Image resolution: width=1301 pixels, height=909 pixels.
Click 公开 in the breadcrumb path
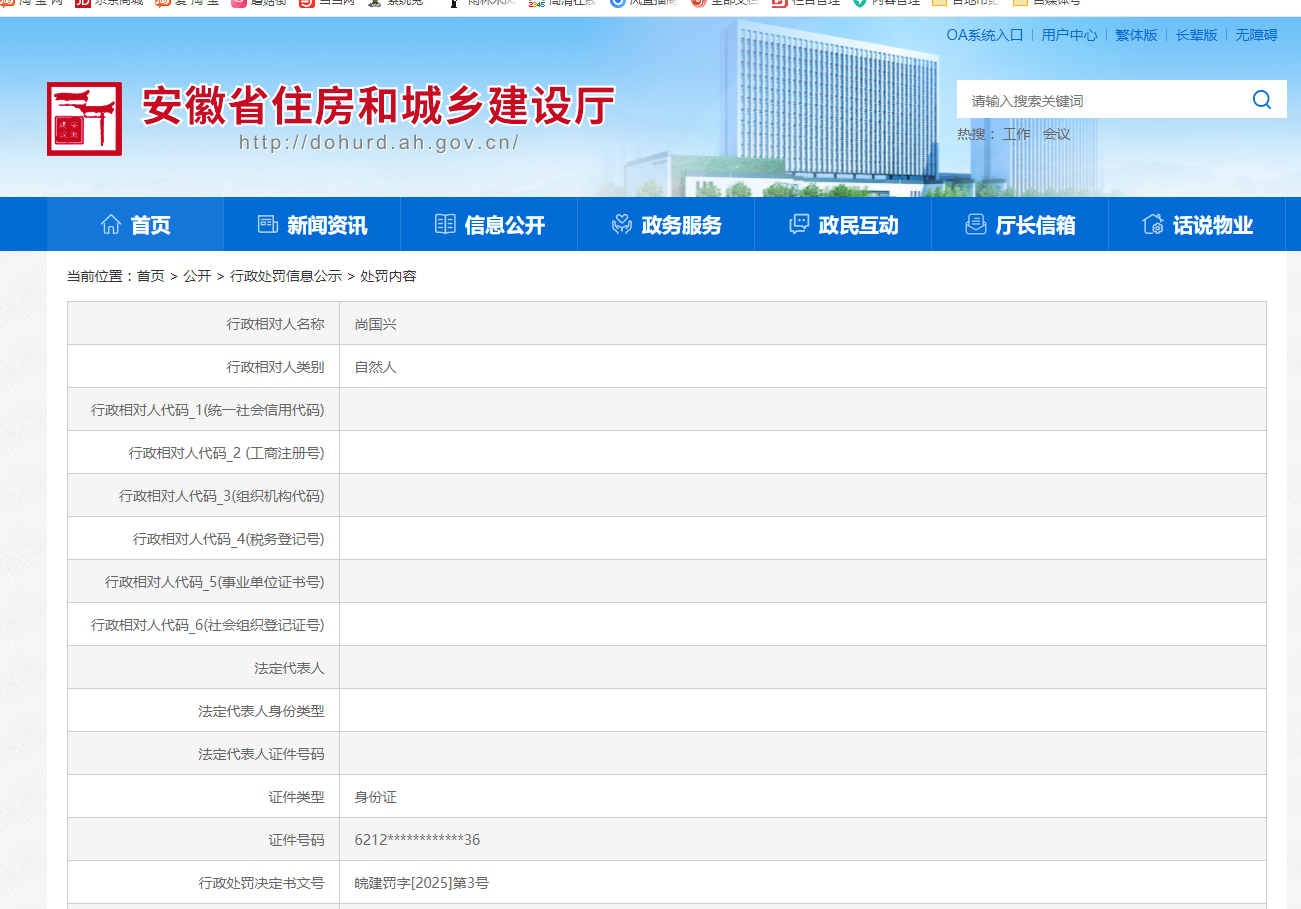(197, 276)
